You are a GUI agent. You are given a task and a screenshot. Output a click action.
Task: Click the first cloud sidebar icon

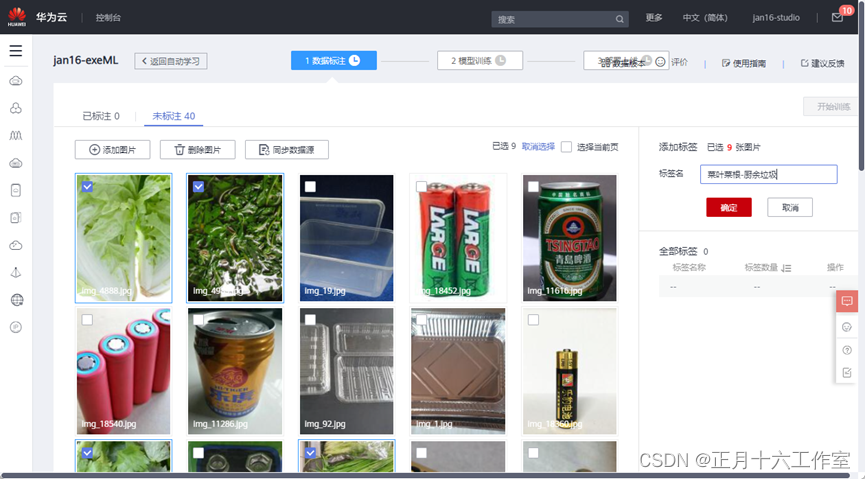pyautogui.click(x=16, y=81)
